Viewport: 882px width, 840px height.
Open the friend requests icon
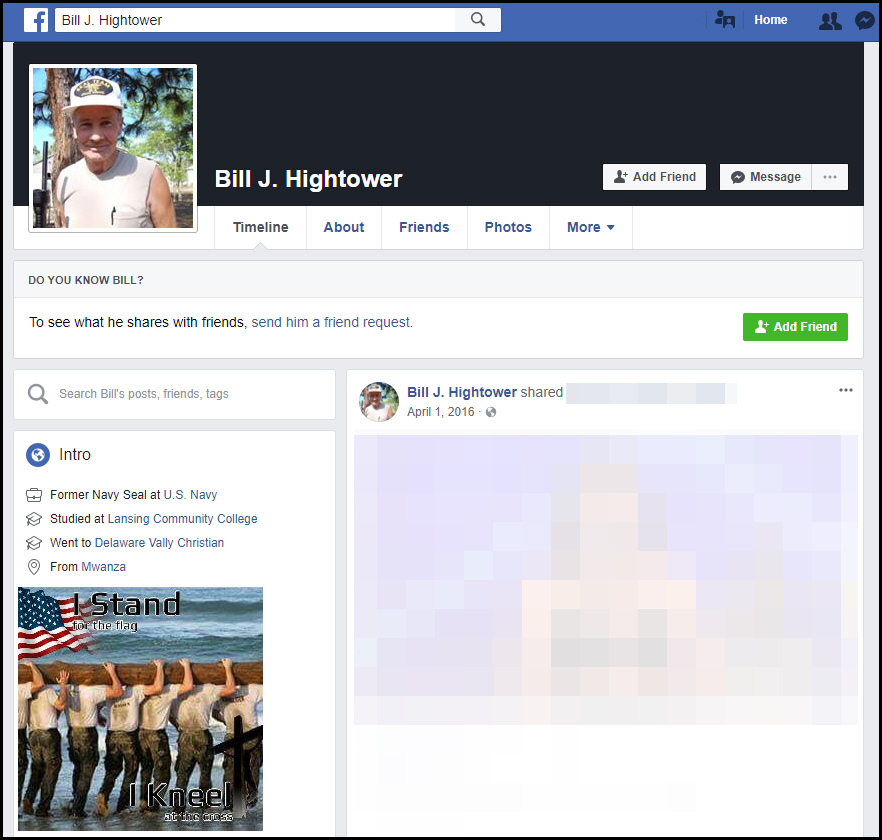(829, 20)
